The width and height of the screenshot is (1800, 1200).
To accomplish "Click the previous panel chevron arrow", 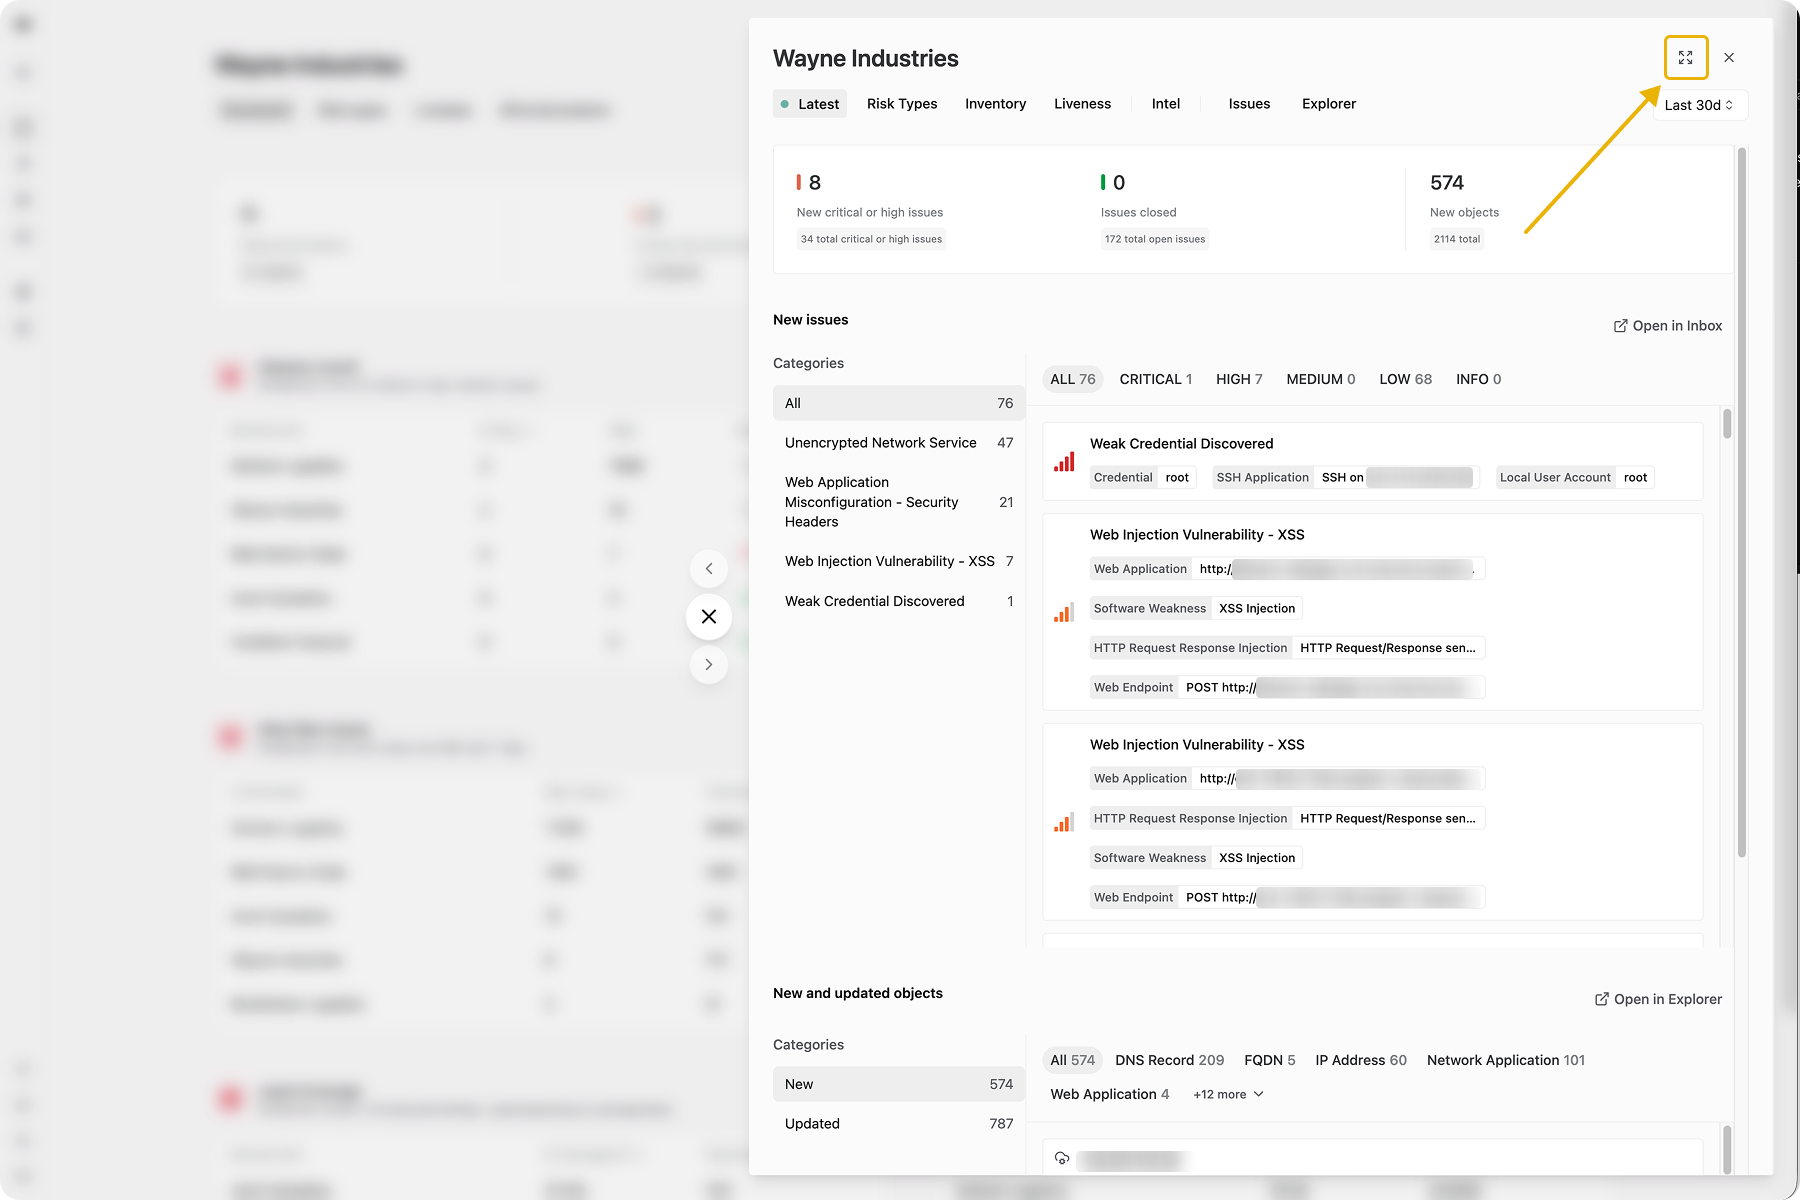I will pyautogui.click(x=709, y=569).
